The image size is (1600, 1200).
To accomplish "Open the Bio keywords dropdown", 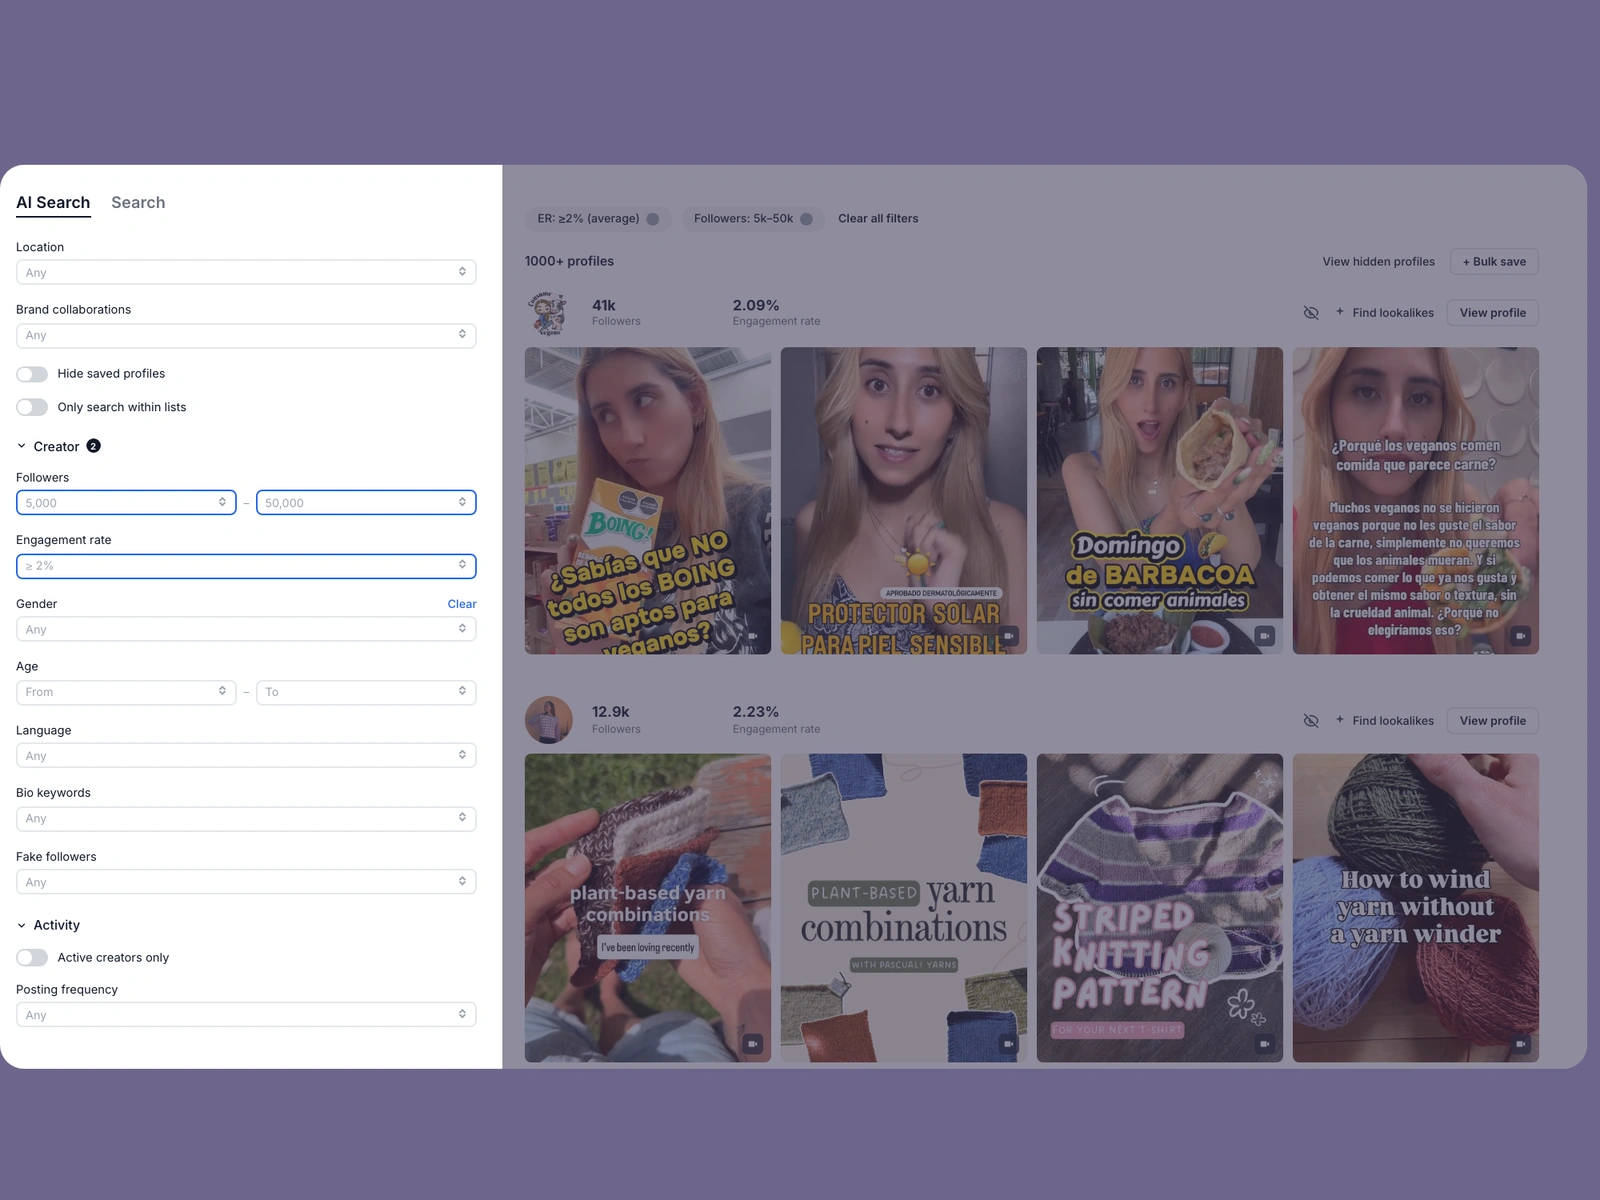I will coord(246,818).
